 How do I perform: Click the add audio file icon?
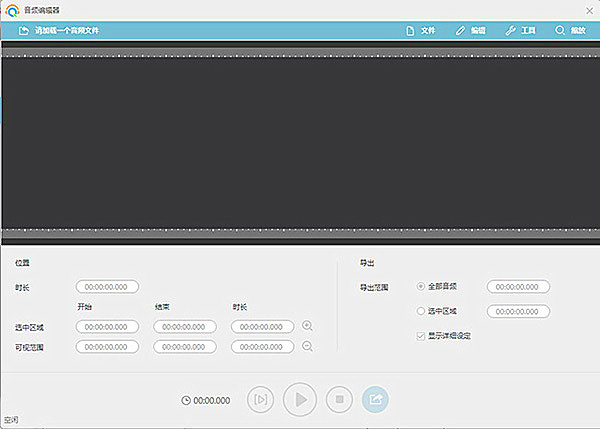(21, 31)
